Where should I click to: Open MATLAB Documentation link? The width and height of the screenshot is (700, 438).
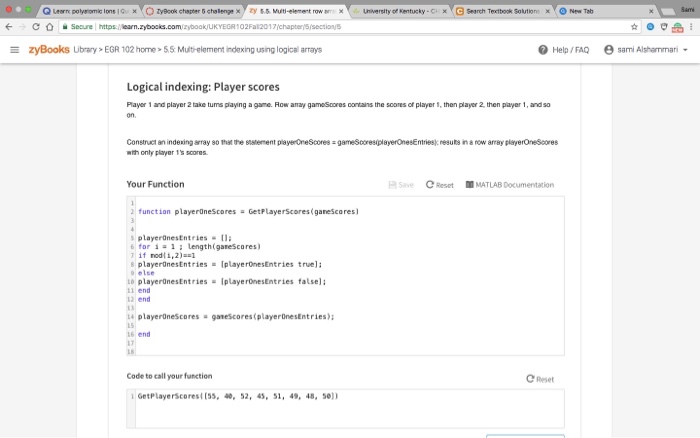pos(509,185)
